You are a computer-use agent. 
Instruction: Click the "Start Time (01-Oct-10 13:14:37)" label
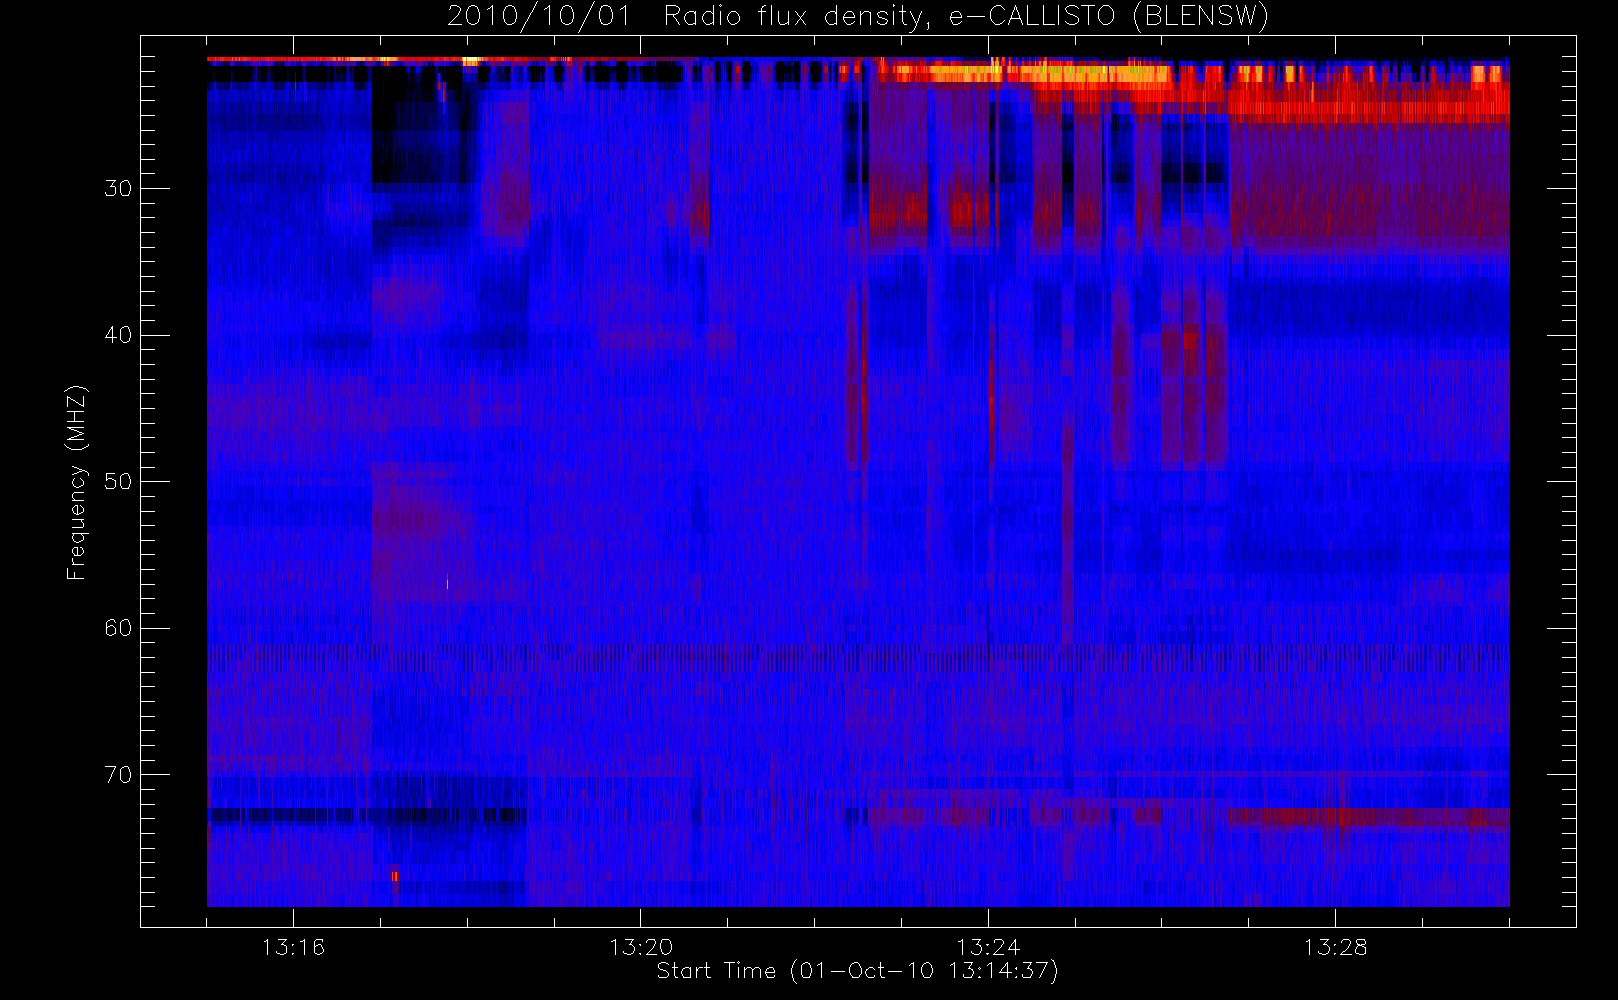pos(857,971)
